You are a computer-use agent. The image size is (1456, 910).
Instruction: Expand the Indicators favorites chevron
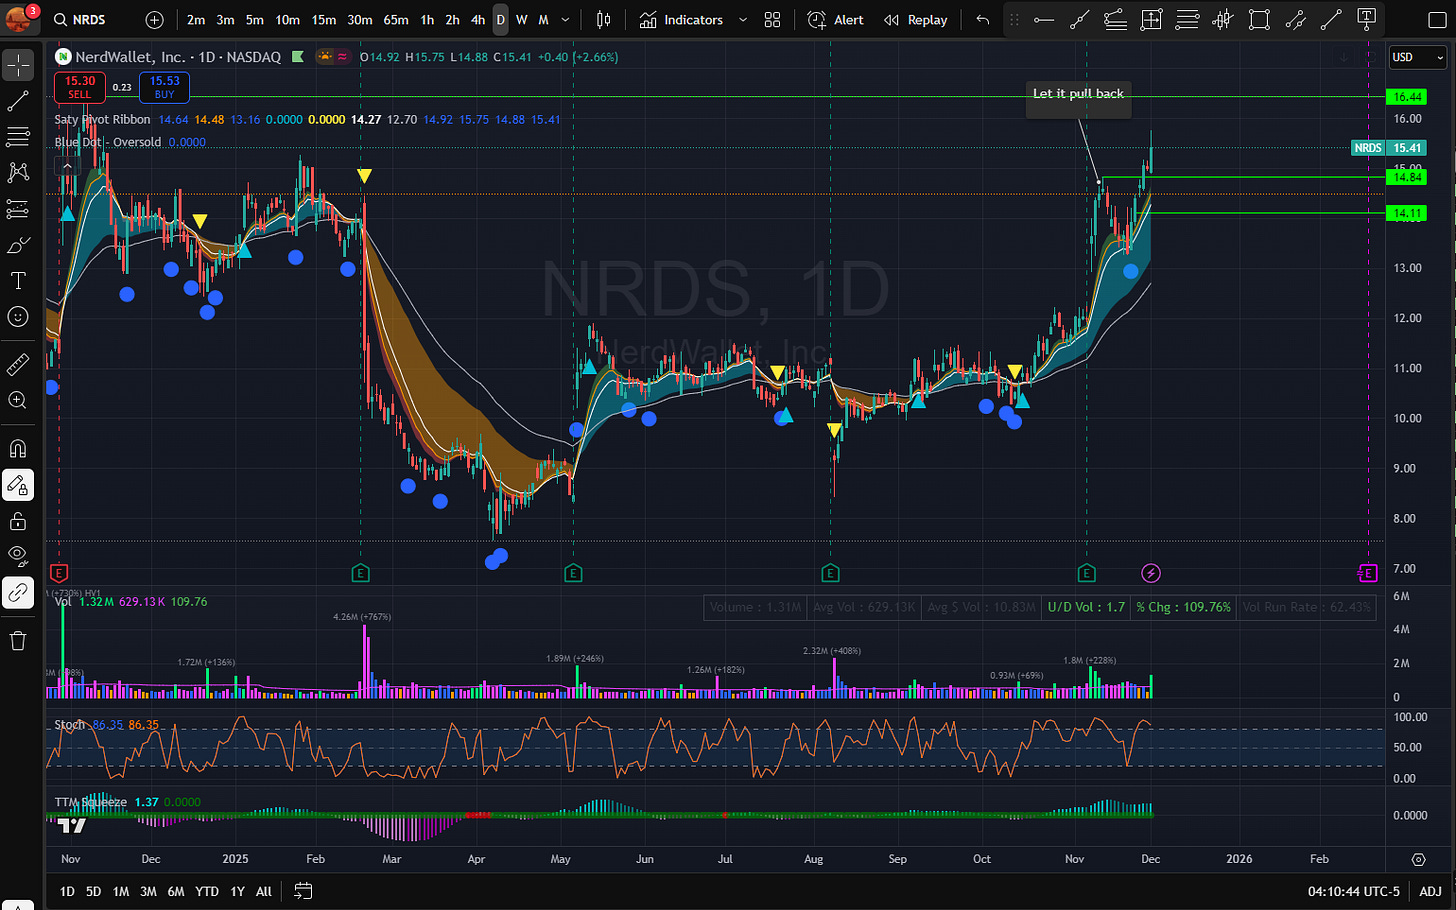[742, 20]
